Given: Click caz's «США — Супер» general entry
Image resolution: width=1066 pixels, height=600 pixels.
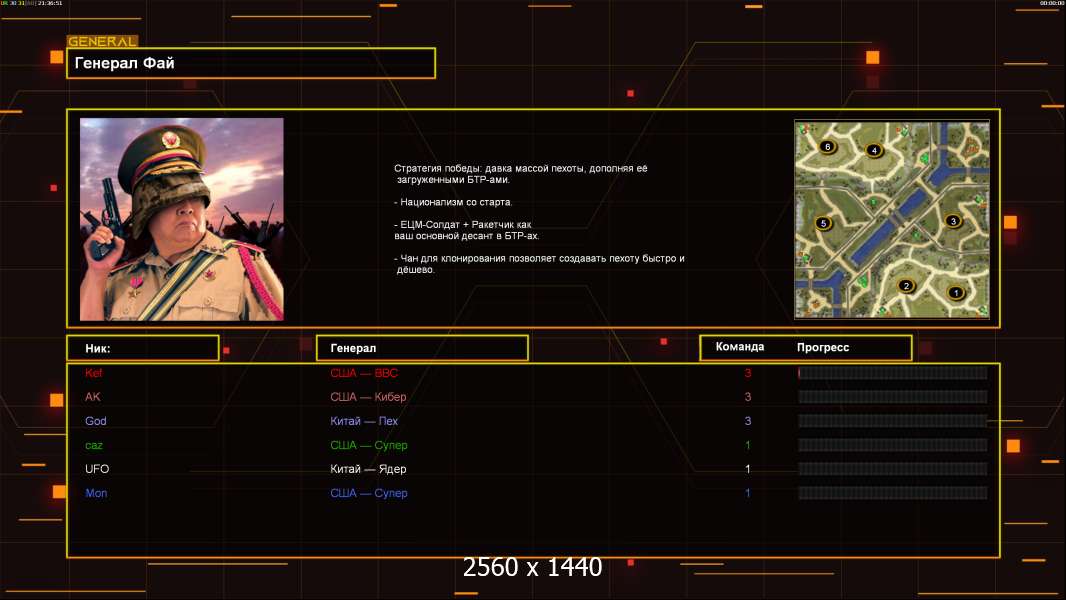Looking at the screenshot, I should 368,445.
